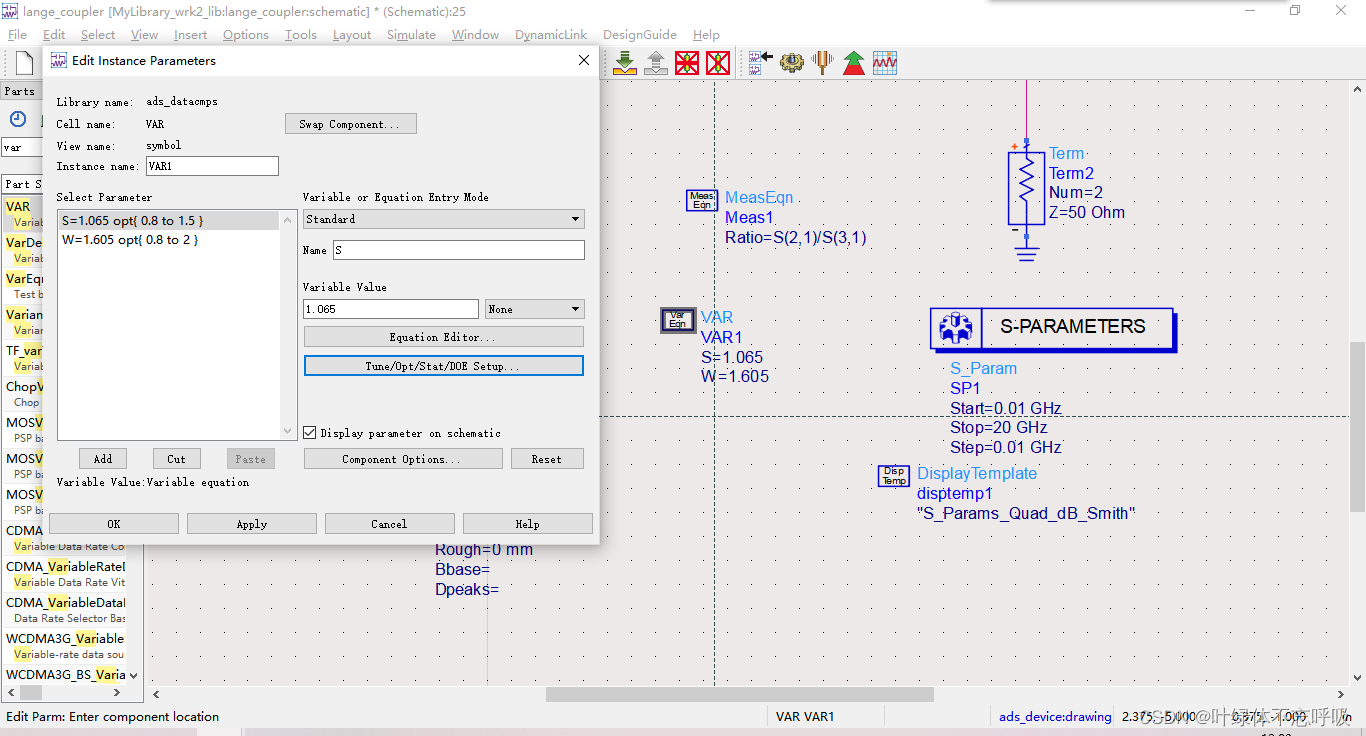Click the Tune parameters tuning-fork icon
The width and height of the screenshot is (1366, 736).
(x=822, y=63)
